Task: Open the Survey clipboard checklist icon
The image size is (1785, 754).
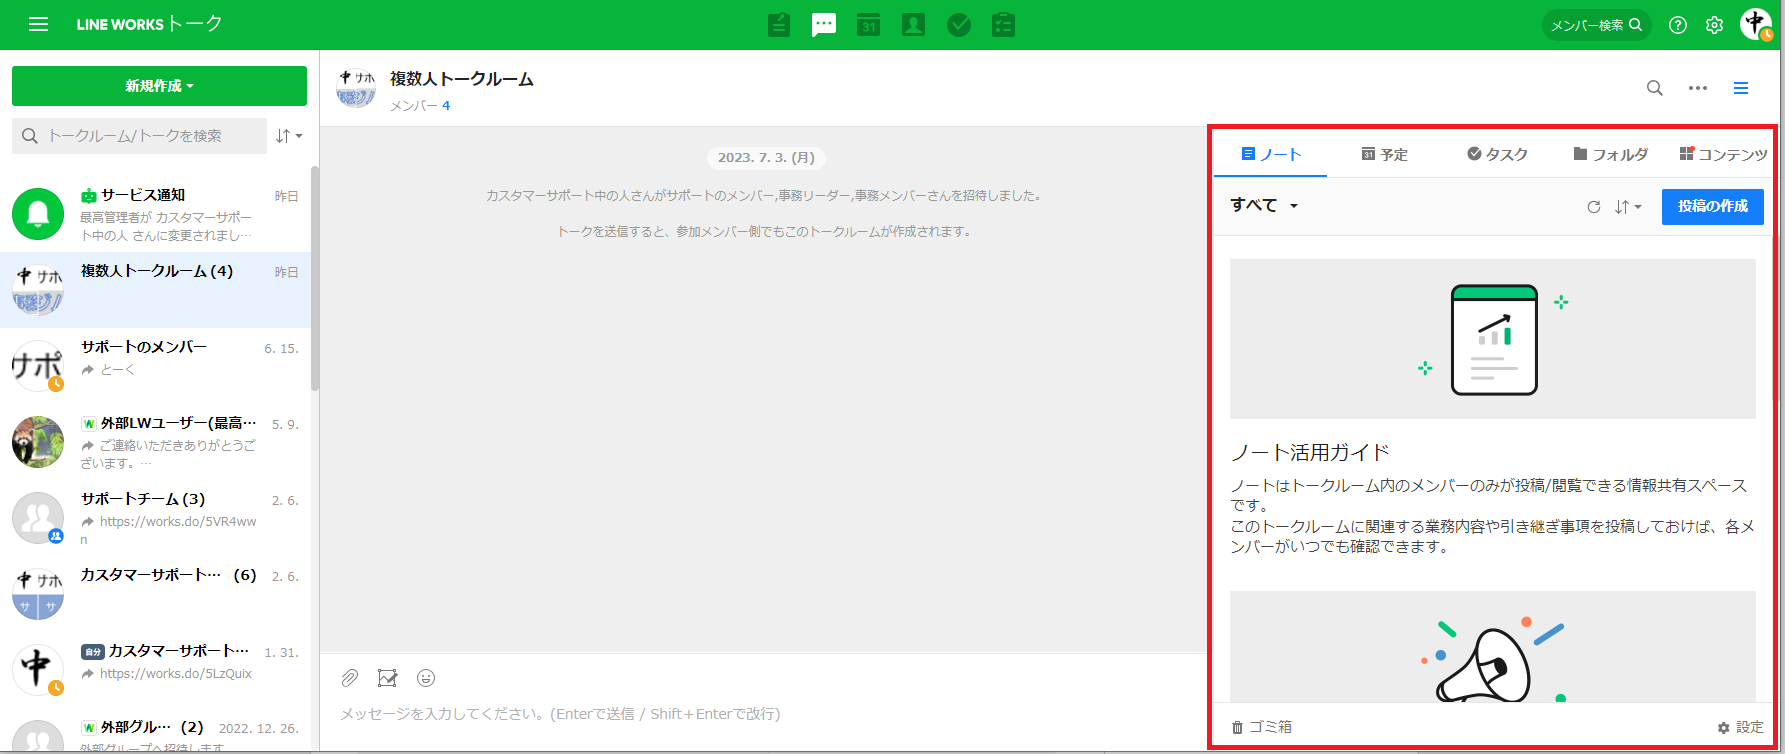Action: point(1003,25)
